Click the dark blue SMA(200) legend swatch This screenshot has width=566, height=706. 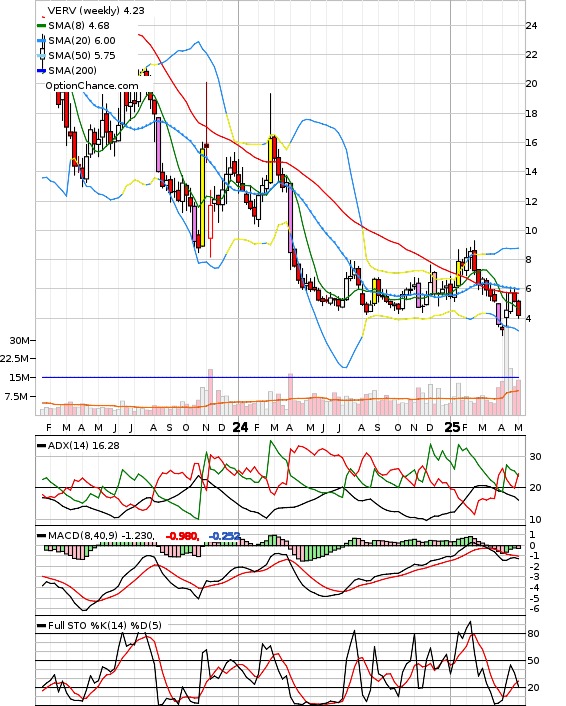[x=41, y=70]
